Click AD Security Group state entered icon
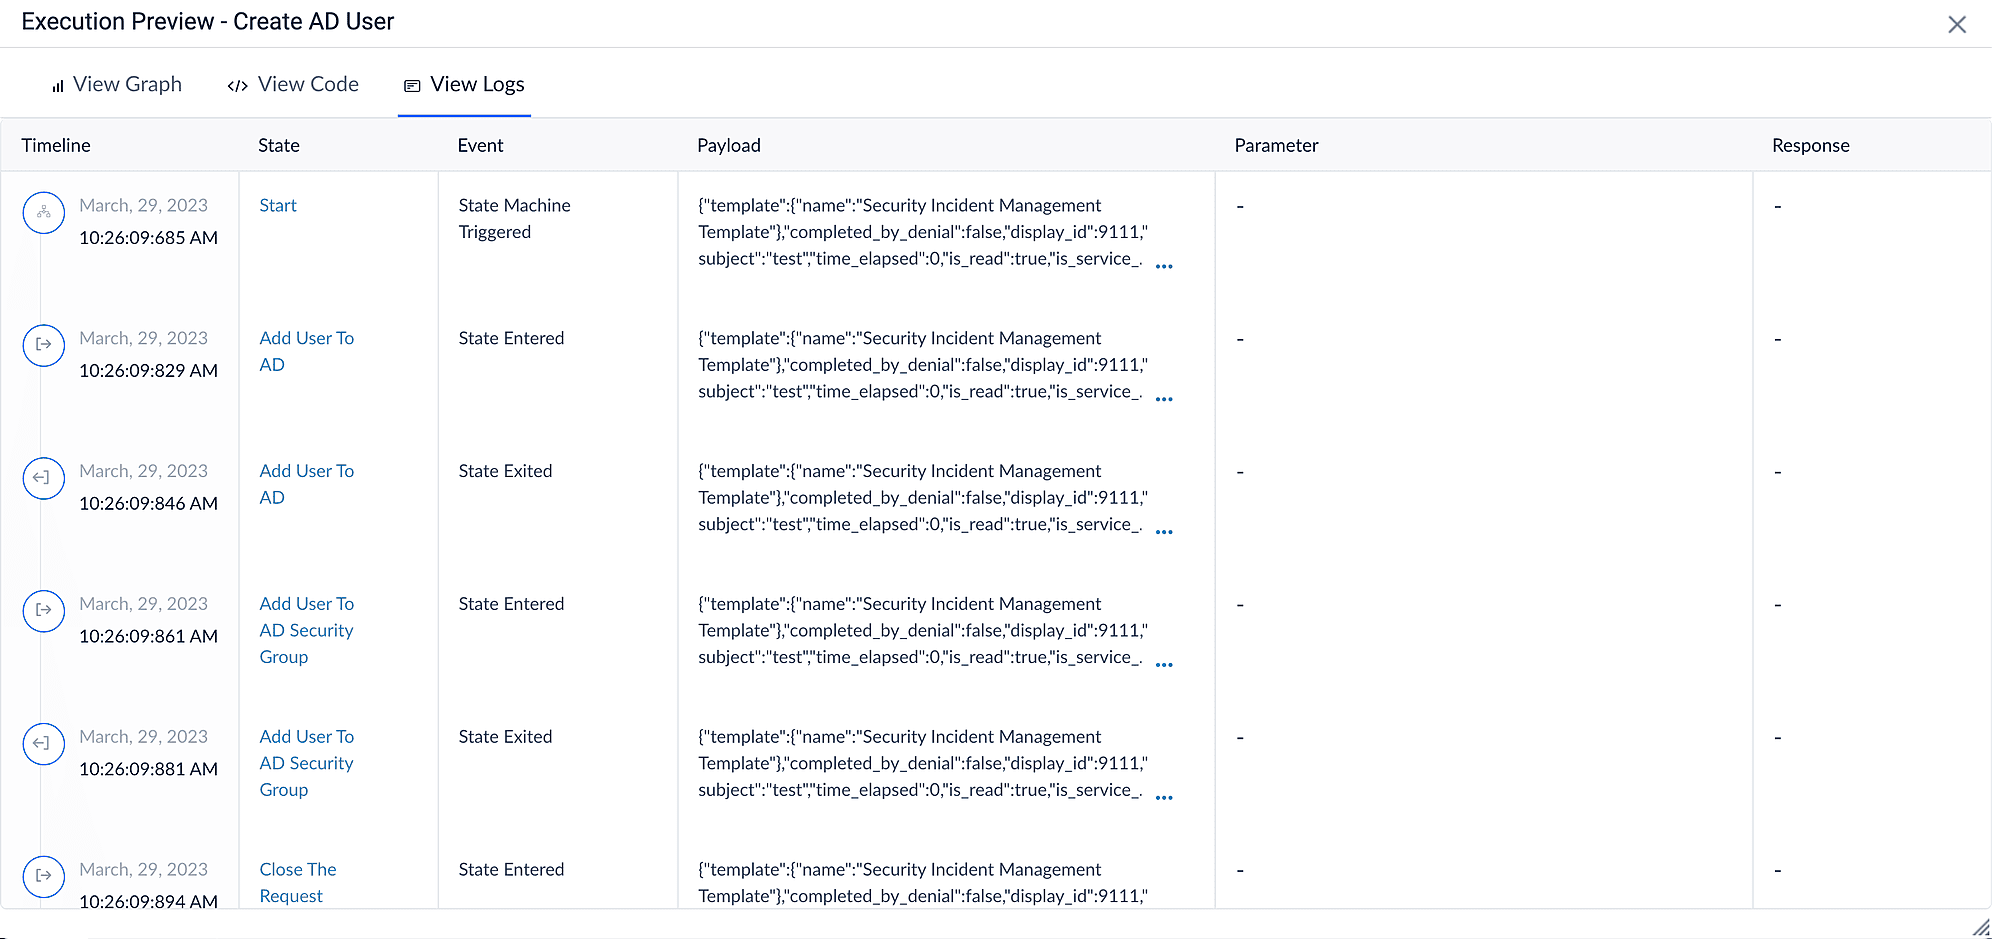The width and height of the screenshot is (1992, 939). [x=44, y=610]
